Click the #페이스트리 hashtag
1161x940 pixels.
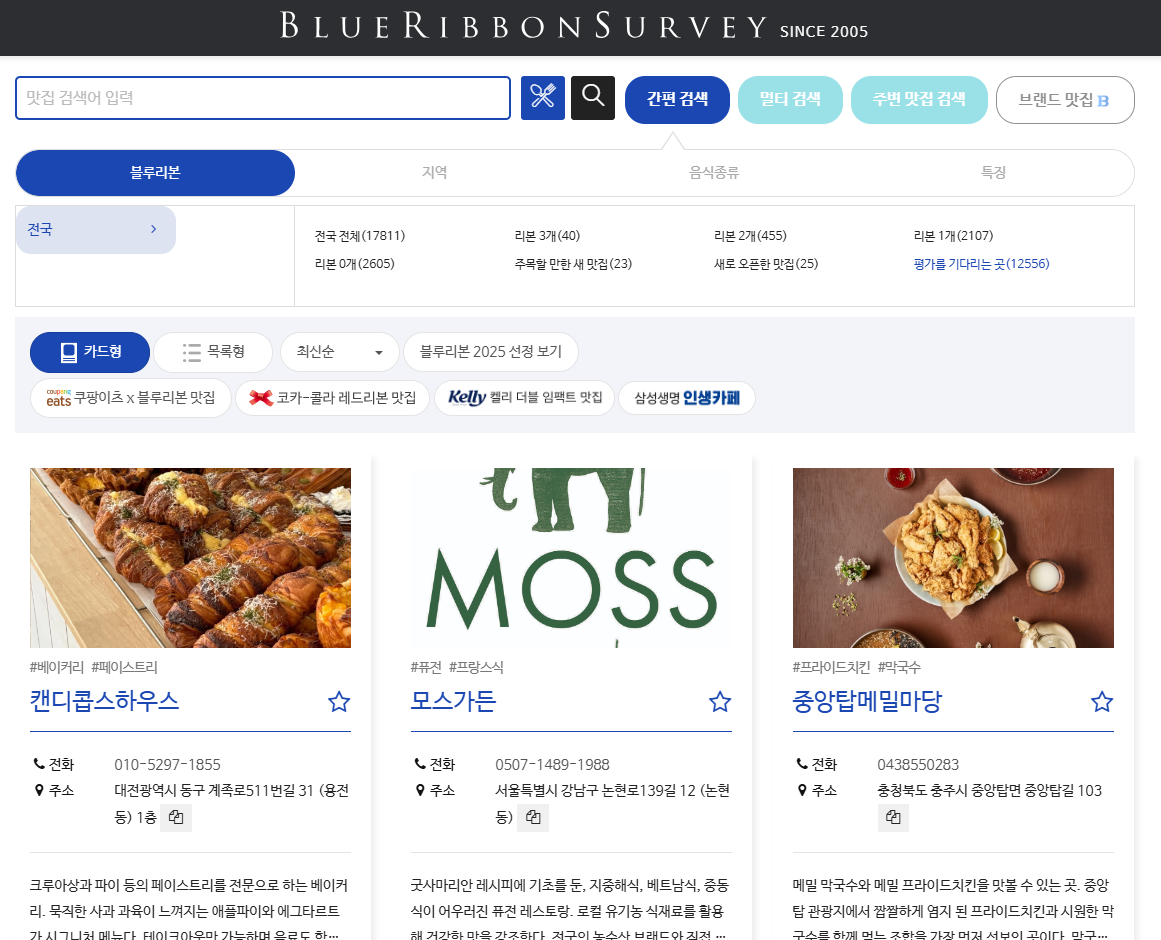coord(124,668)
